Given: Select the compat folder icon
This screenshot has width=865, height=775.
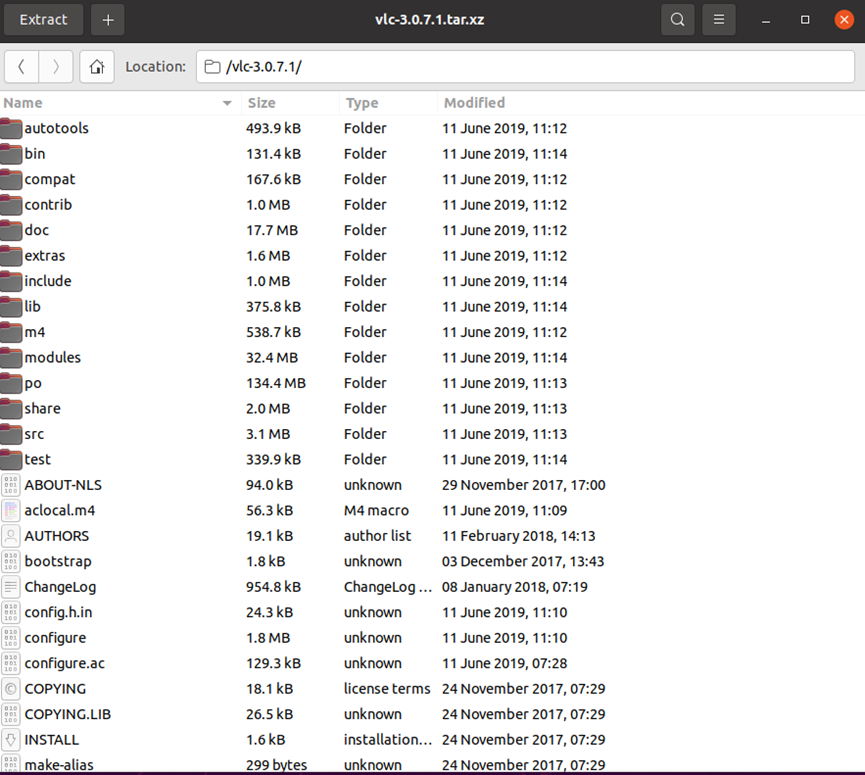Looking at the screenshot, I should pyautogui.click(x=11, y=179).
